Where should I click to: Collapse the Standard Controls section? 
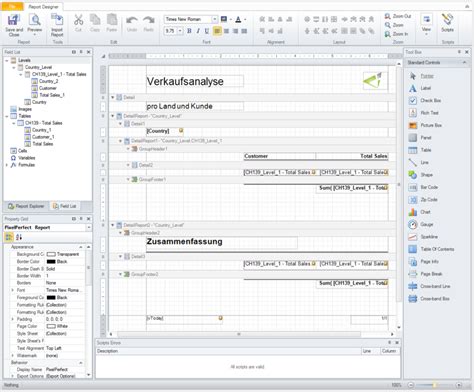464,62
